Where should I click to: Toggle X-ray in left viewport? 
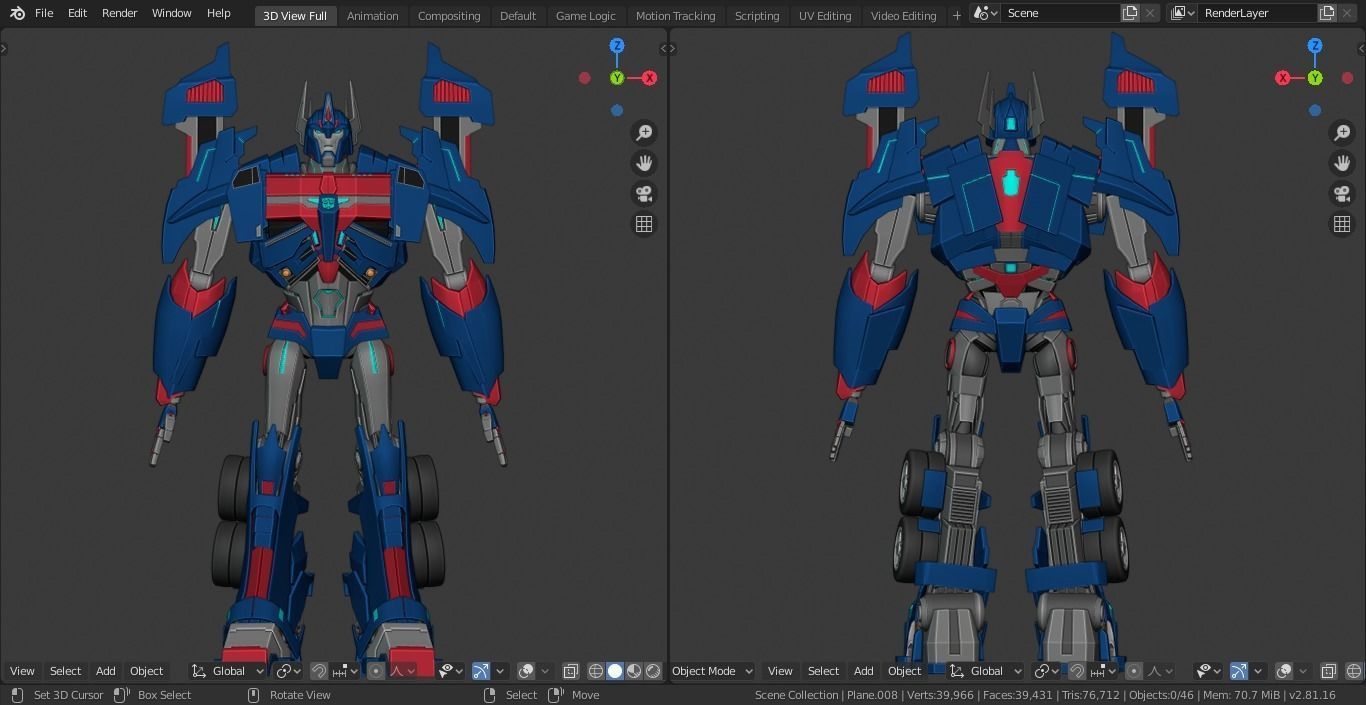click(x=571, y=671)
